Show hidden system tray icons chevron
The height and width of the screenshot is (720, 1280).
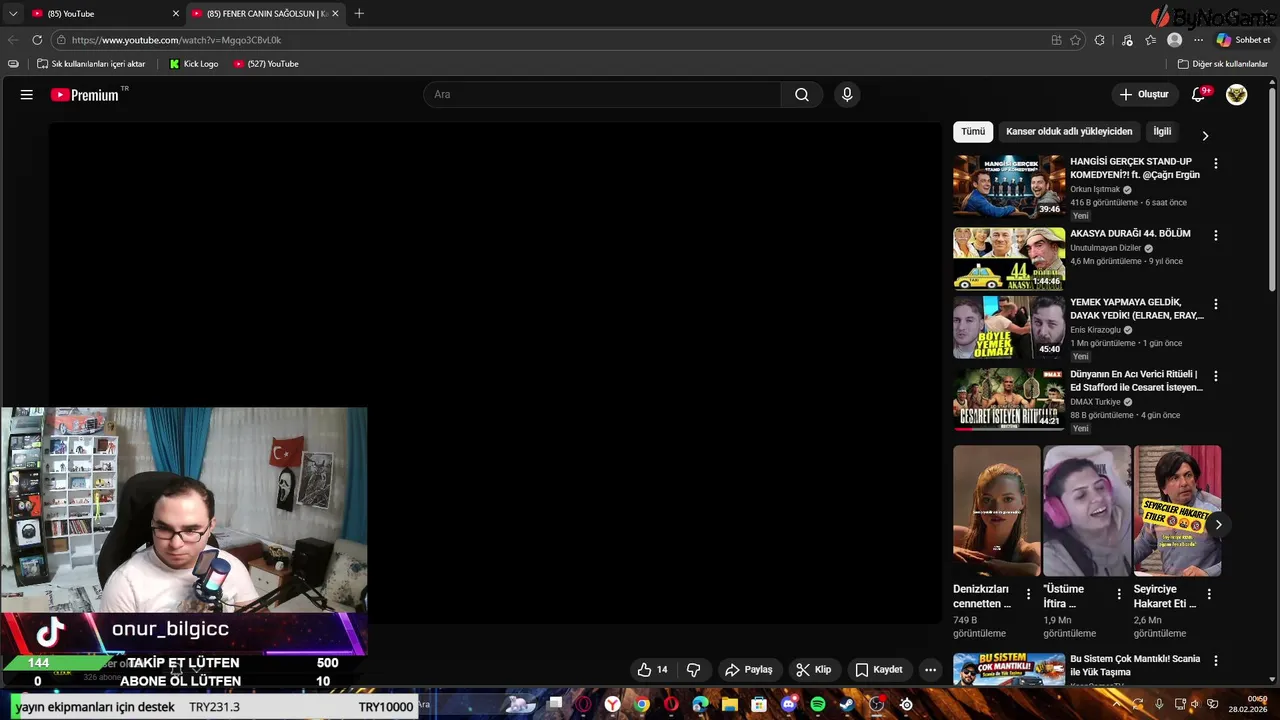[x=1117, y=703]
